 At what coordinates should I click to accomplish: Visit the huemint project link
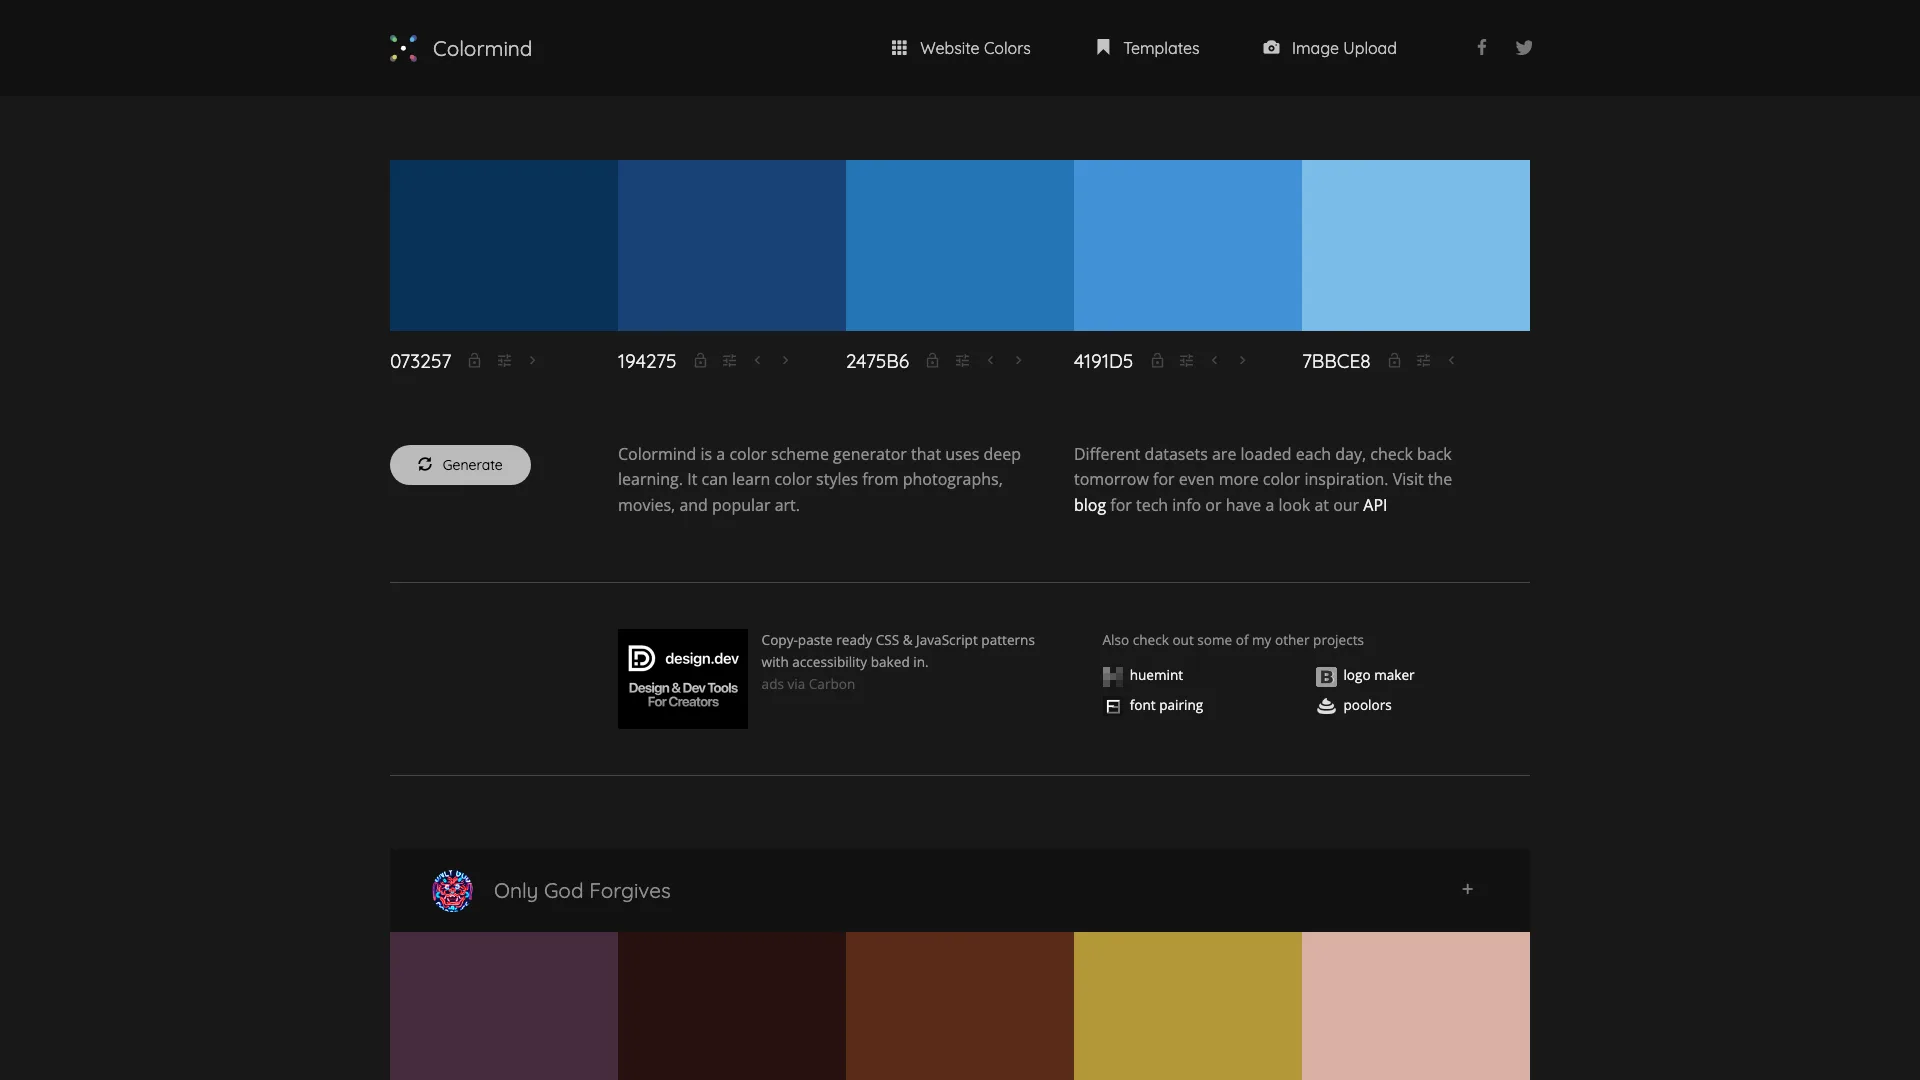(1143, 676)
